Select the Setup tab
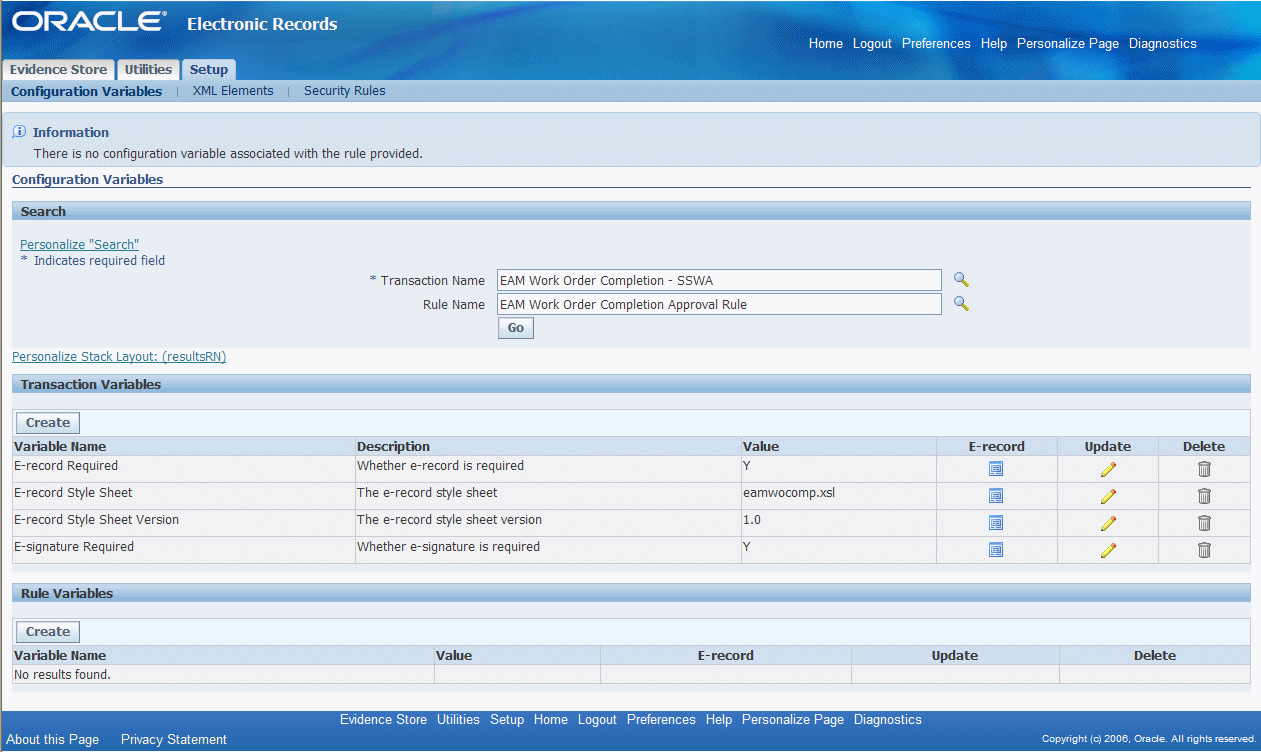Viewport: 1261px width, 752px height. [x=209, y=70]
